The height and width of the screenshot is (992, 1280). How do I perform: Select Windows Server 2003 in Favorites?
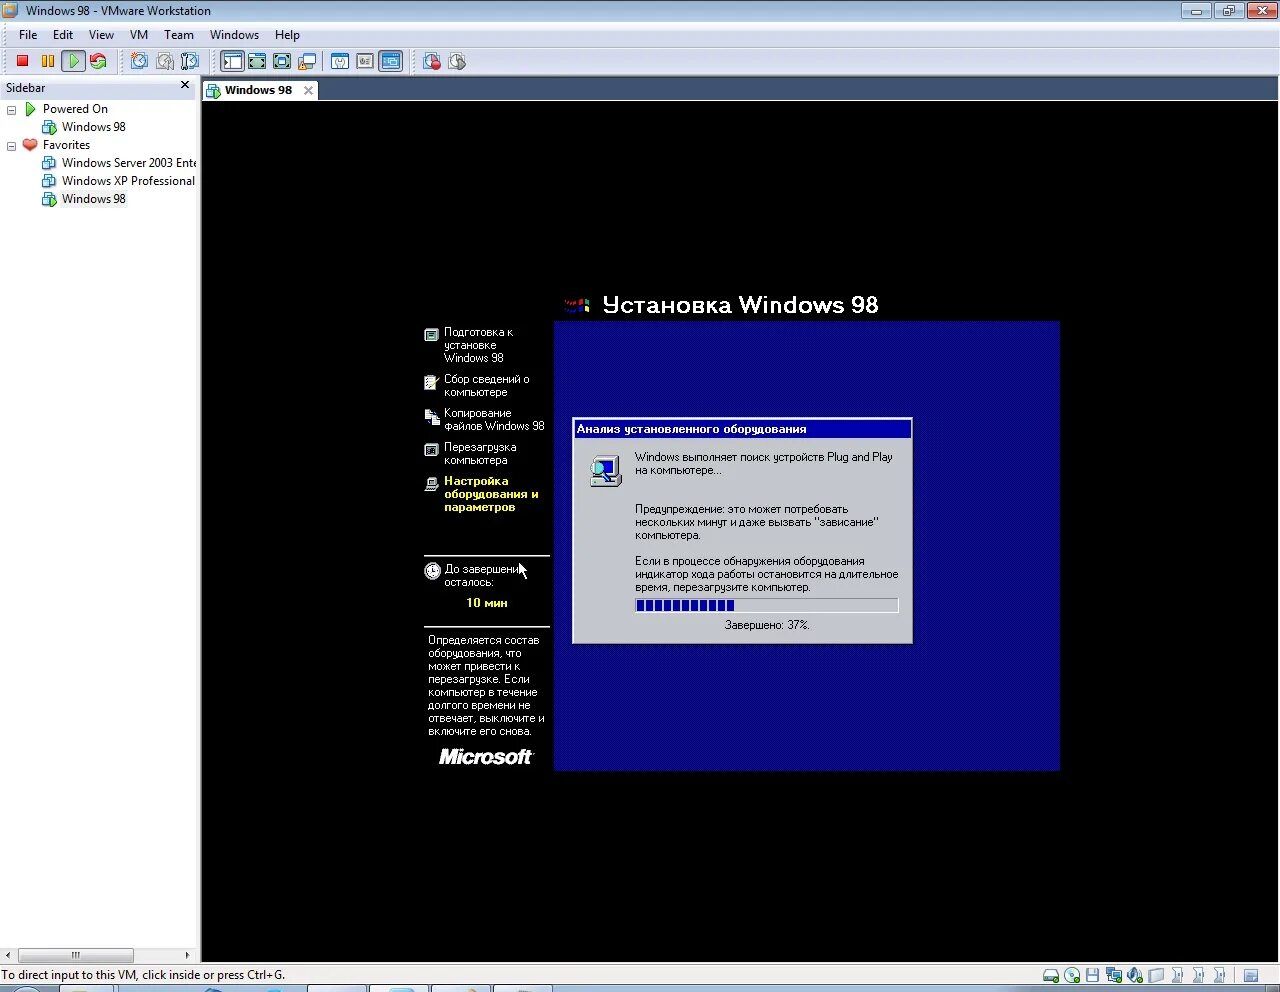coord(128,162)
